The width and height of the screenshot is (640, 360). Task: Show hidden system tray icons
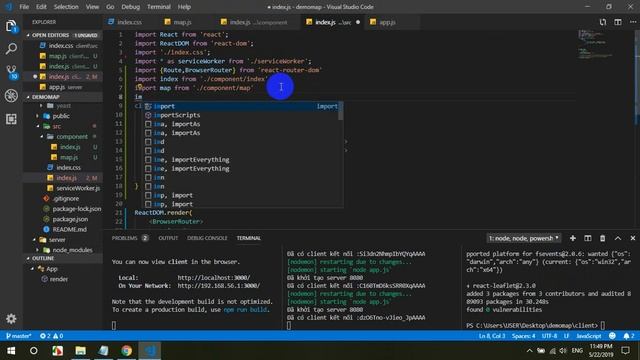(x=529, y=351)
